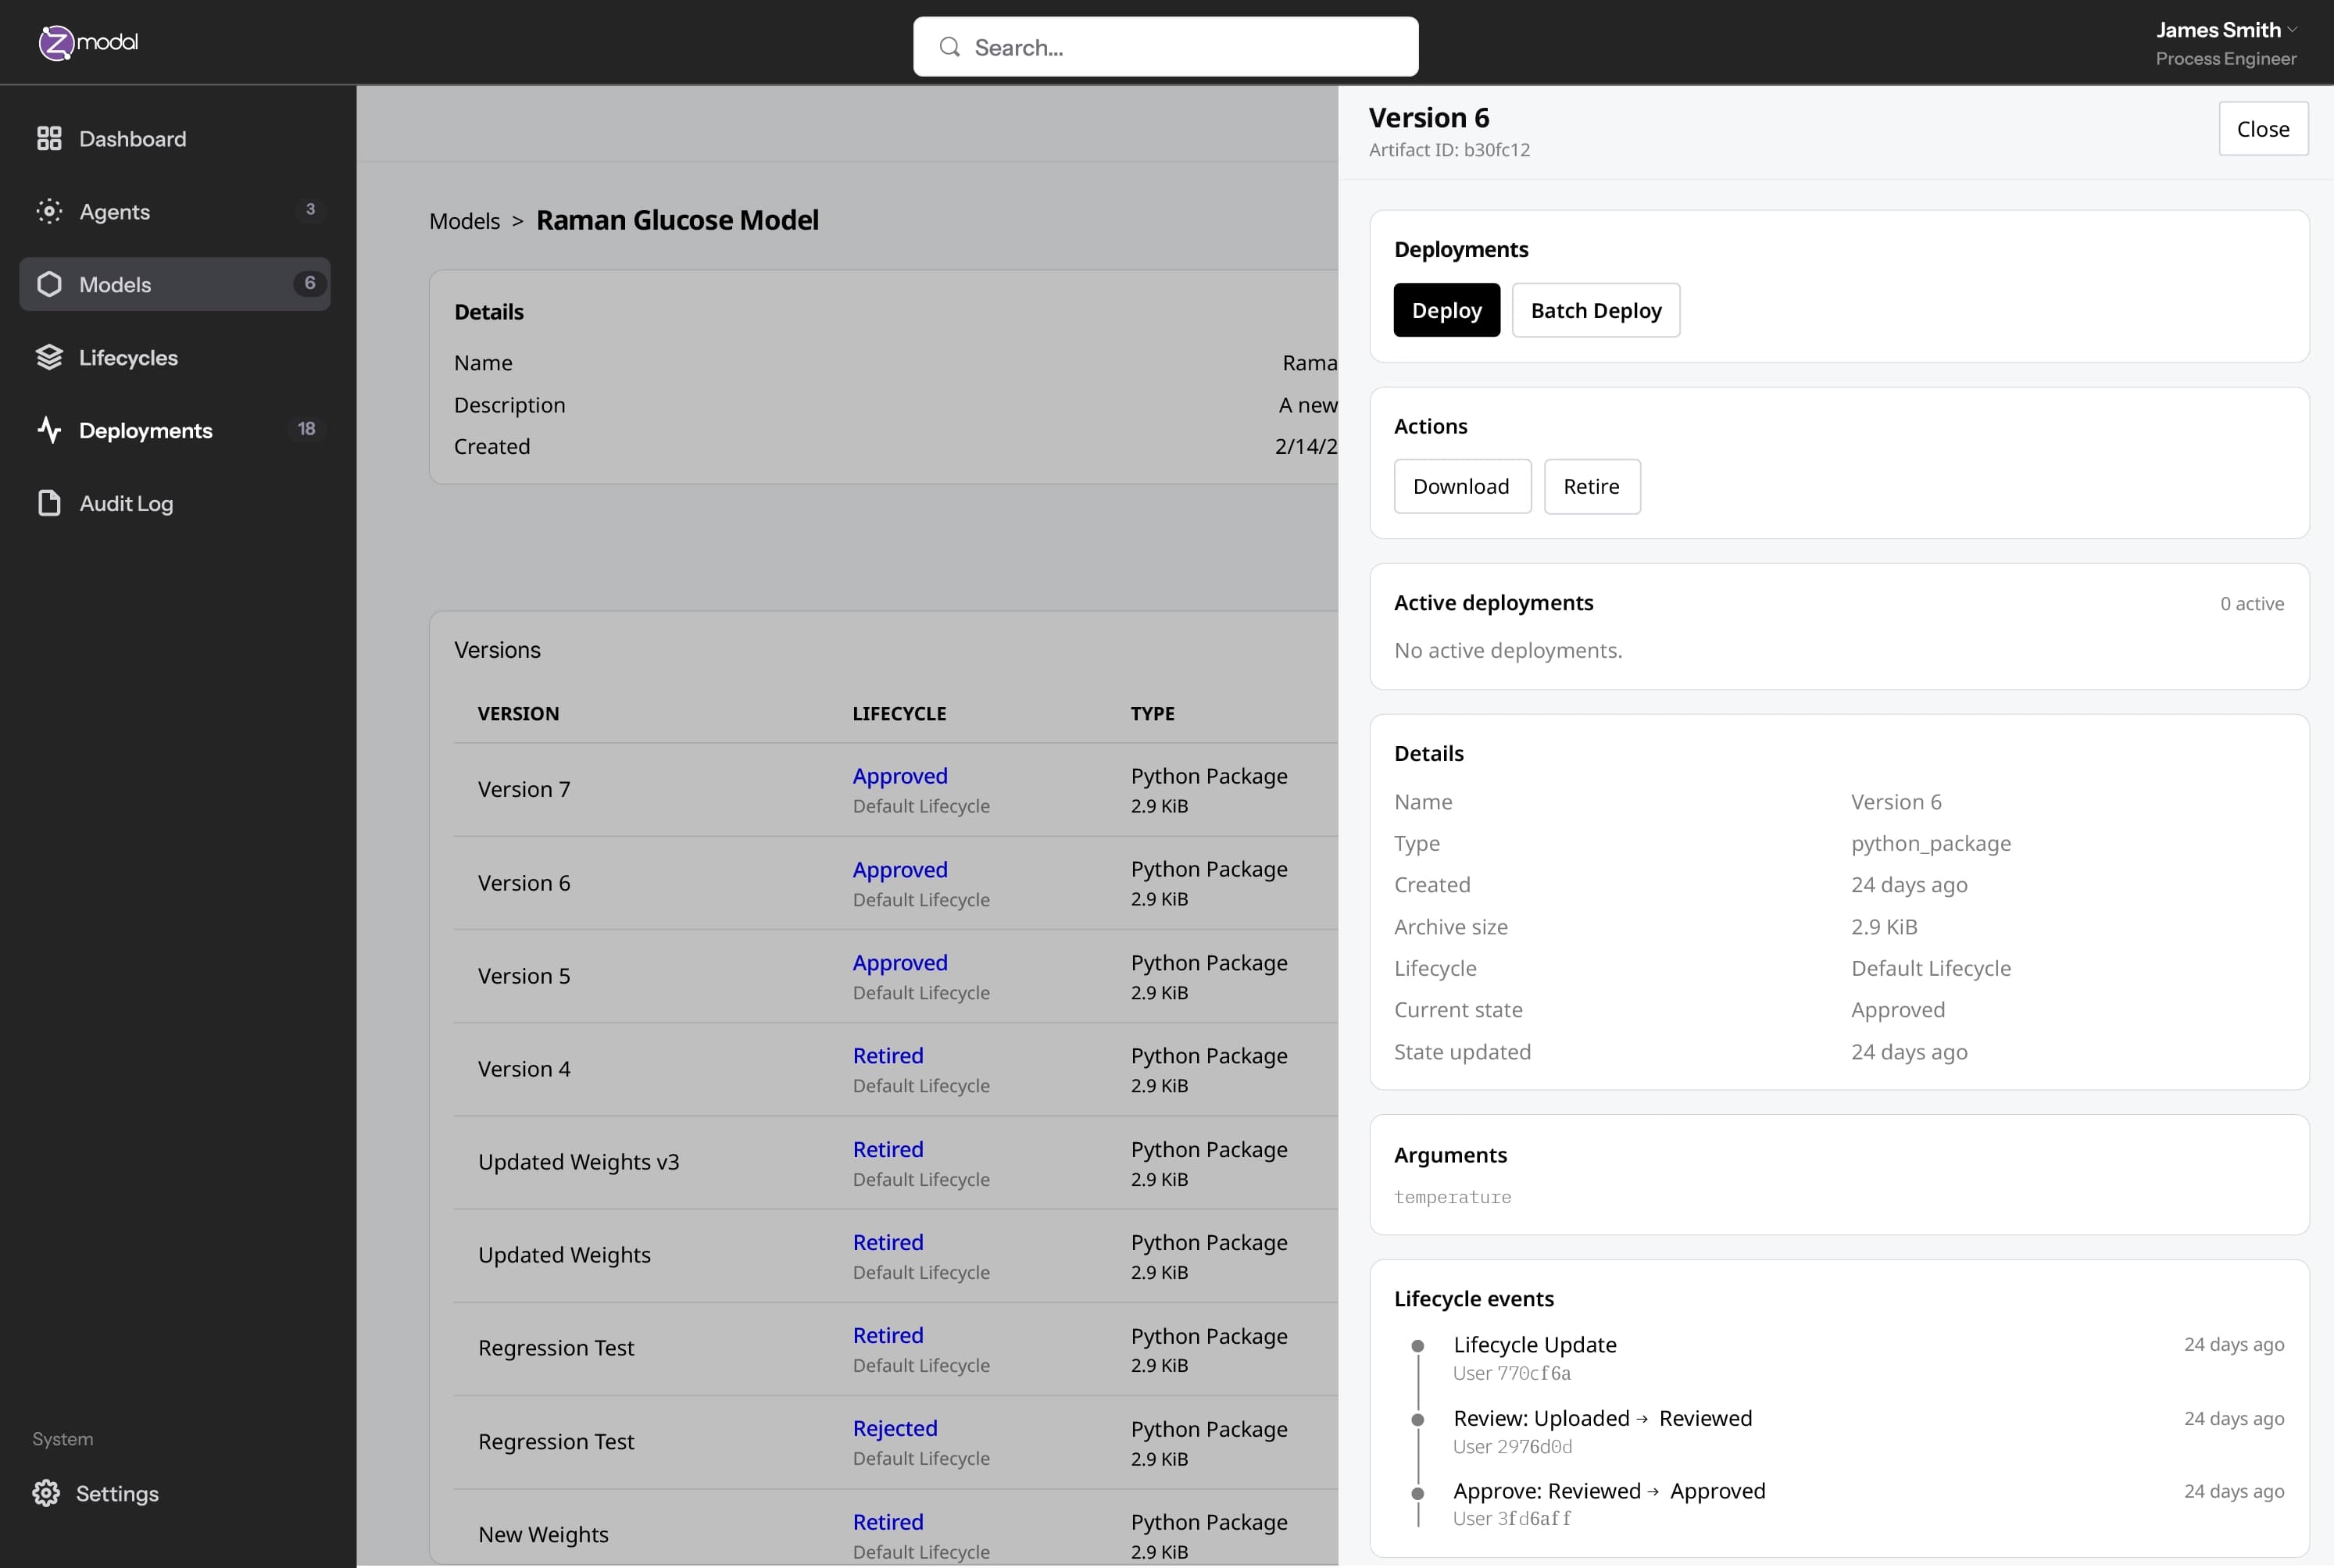This screenshot has height=1568, width=2334.
Task: Click User 770cf6a under Lifecycle Update
Action: (x=1512, y=1374)
